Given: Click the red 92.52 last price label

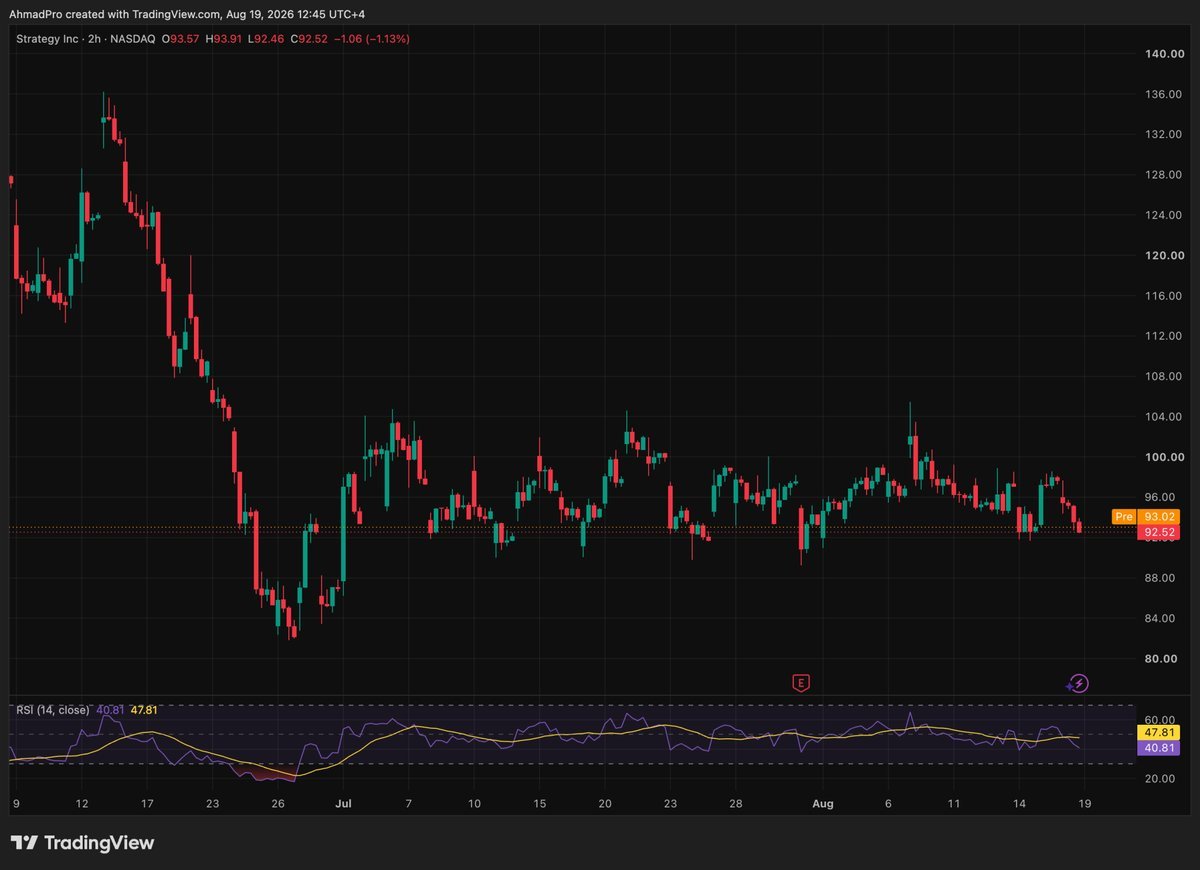Looking at the screenshot, I should [1160, 533].
